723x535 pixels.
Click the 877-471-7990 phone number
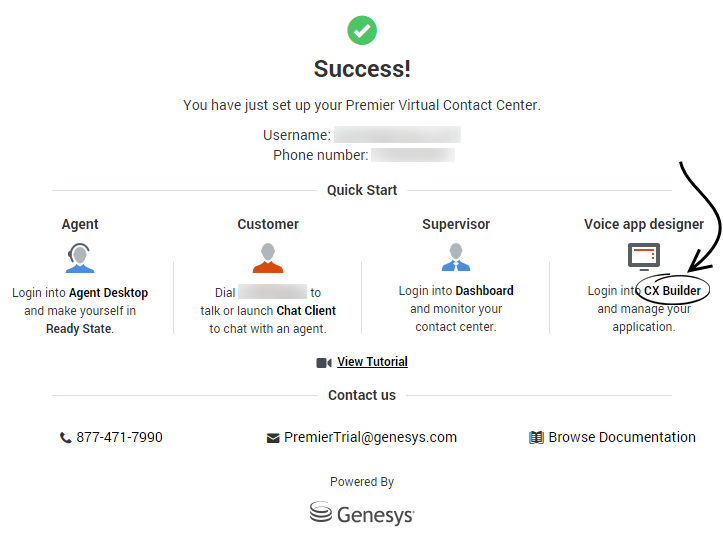click(x=119, y=437)
